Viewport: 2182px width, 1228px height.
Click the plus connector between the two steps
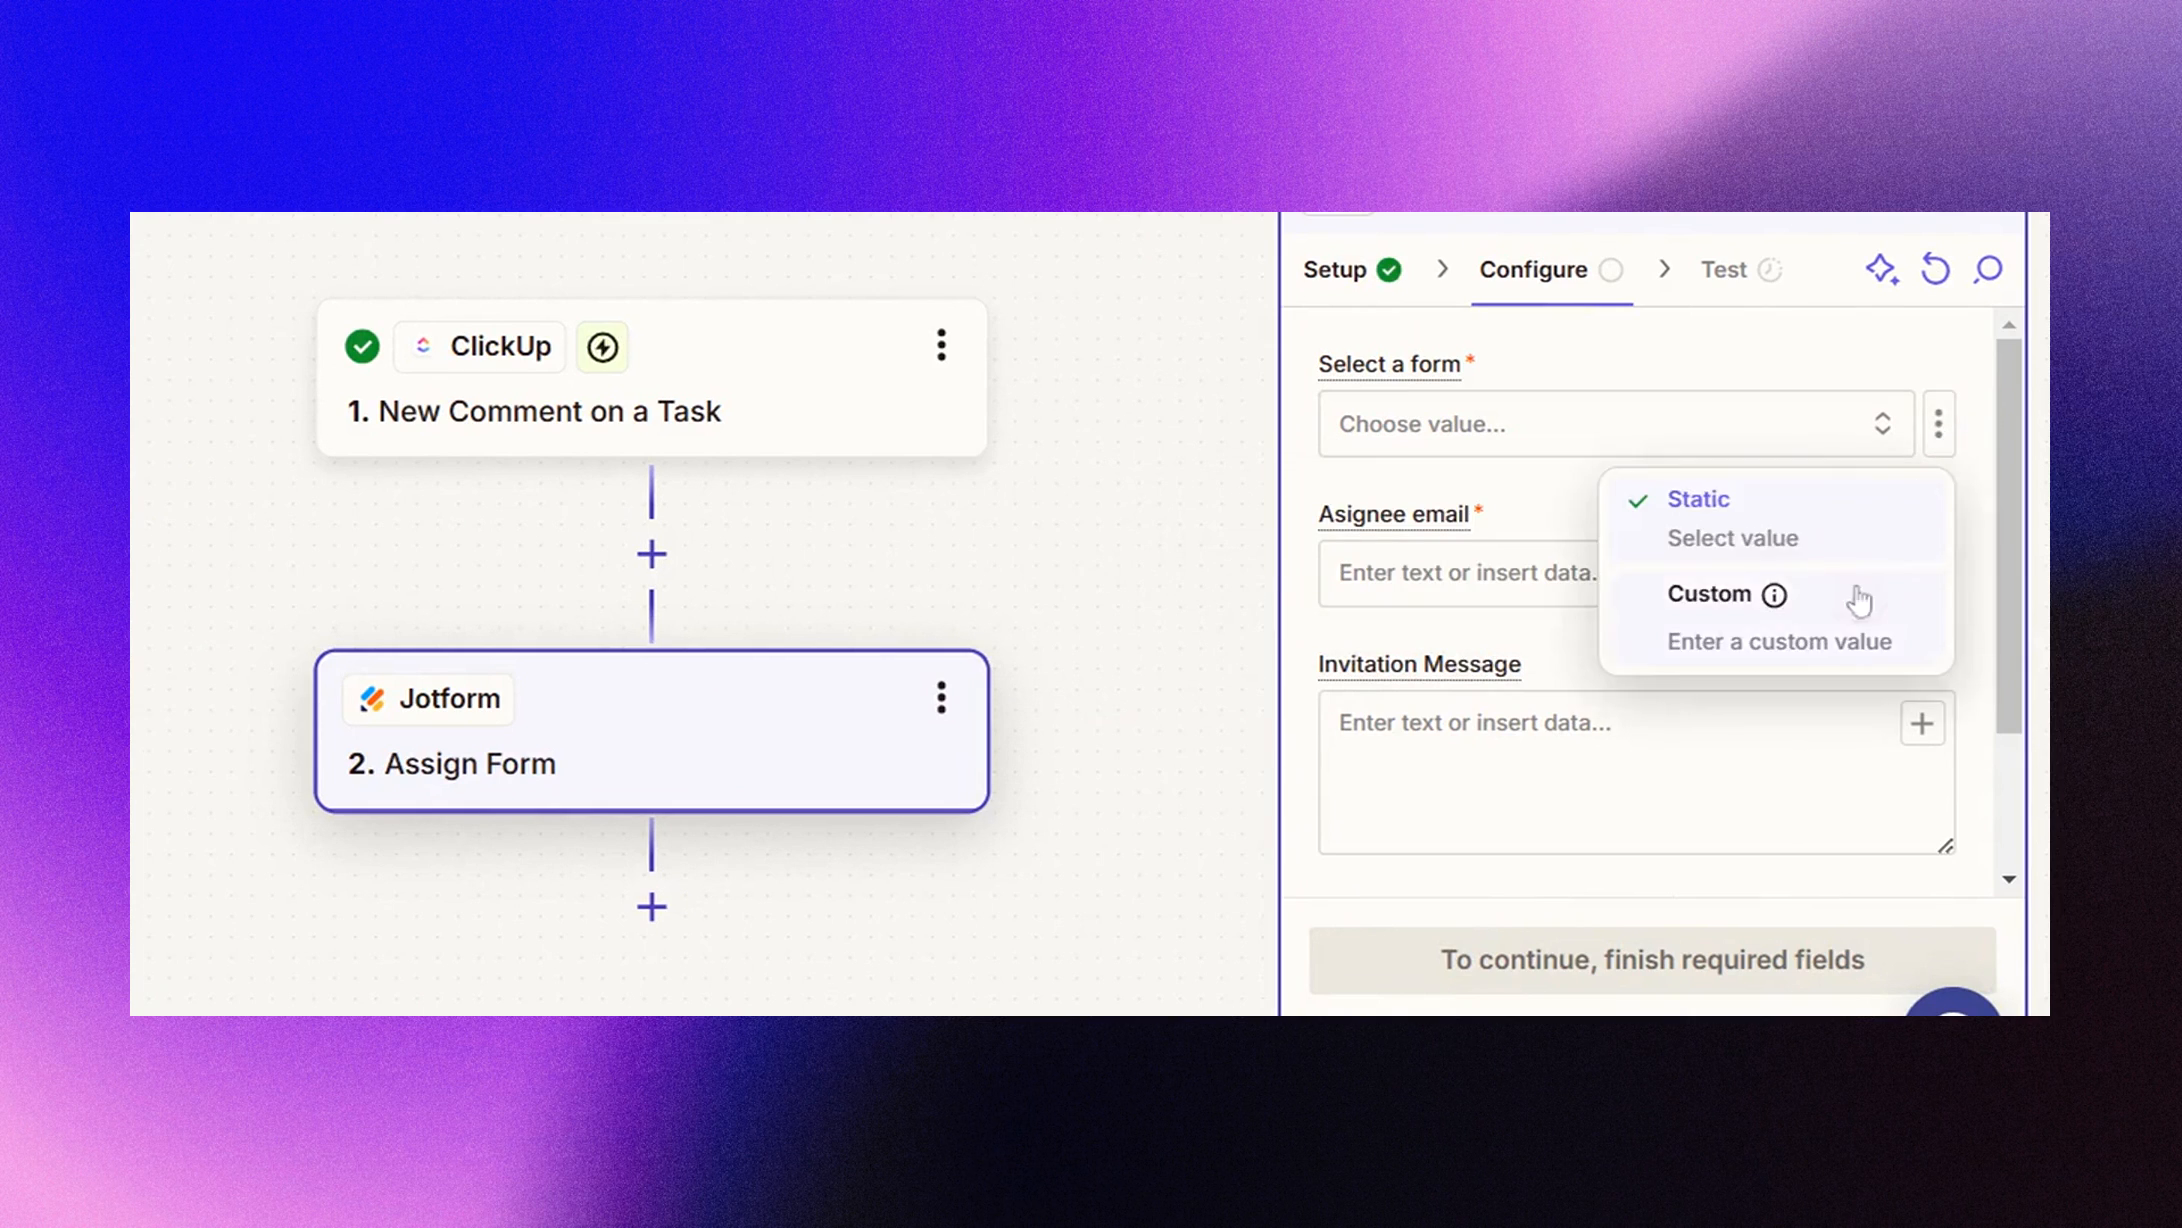[651, 553]
